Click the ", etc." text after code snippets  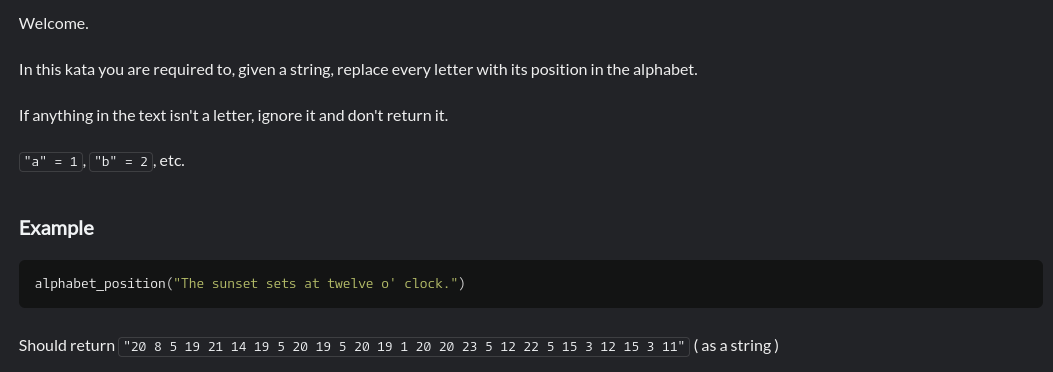[169, 161]
